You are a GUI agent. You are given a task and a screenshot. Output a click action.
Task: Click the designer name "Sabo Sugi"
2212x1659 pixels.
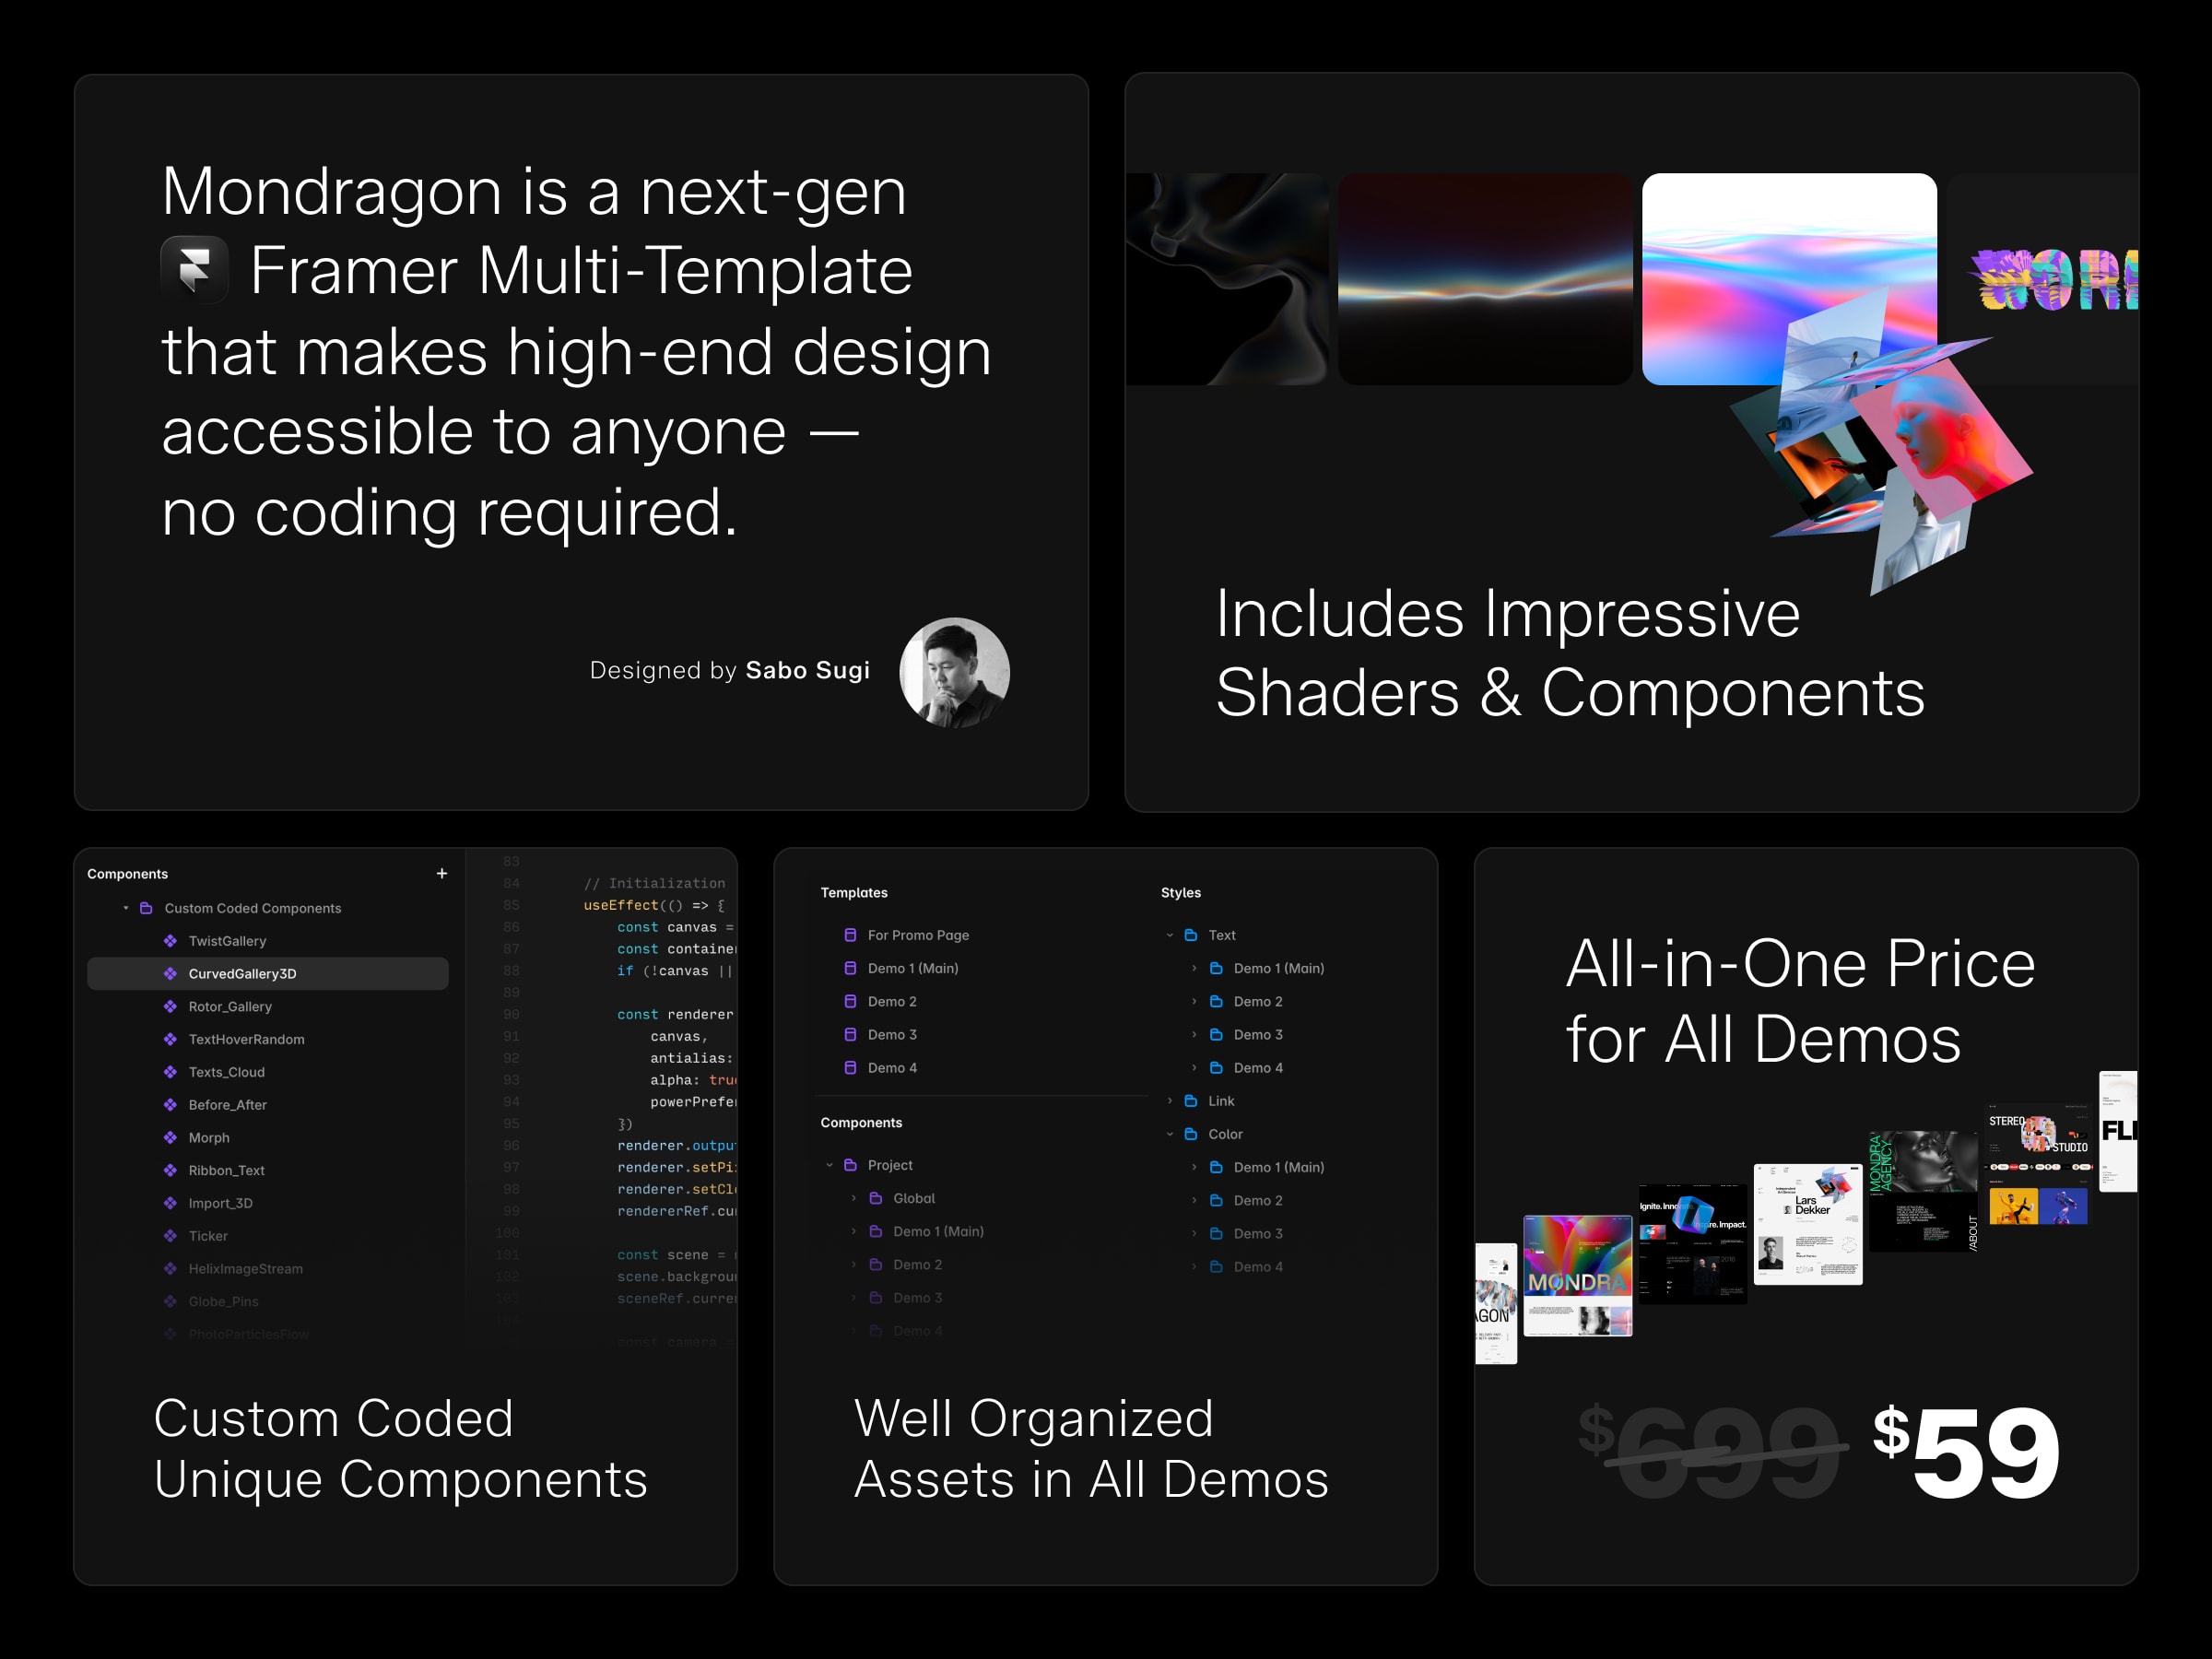(808, 670)
